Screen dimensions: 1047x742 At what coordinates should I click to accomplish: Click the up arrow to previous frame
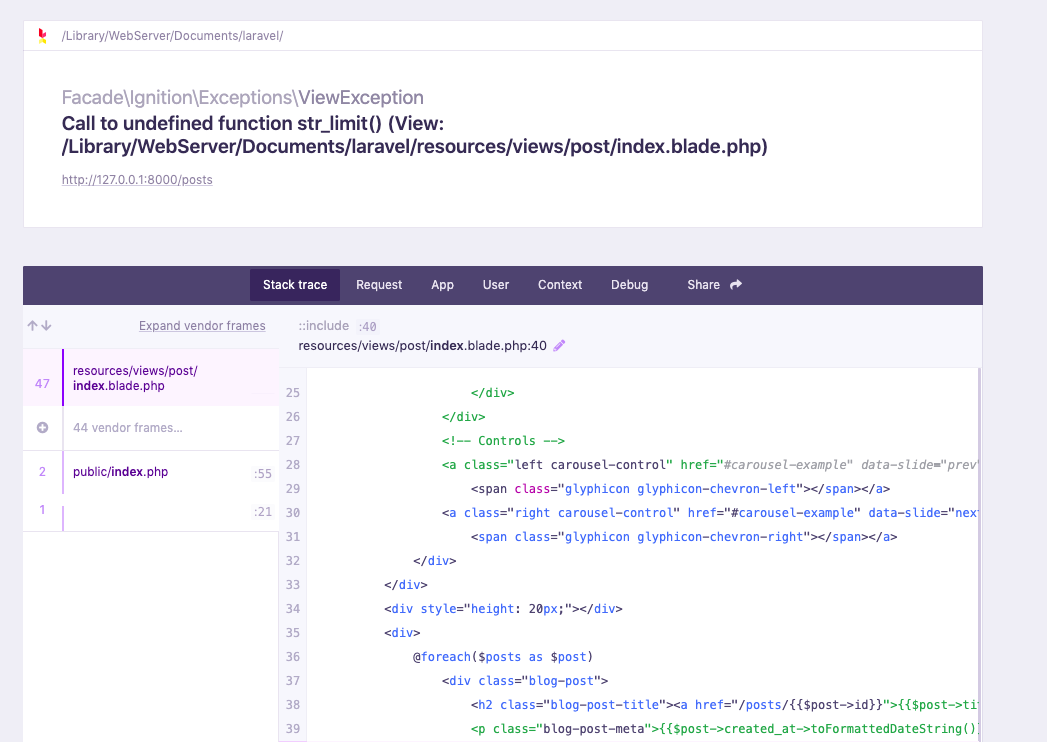coord(32,325)
